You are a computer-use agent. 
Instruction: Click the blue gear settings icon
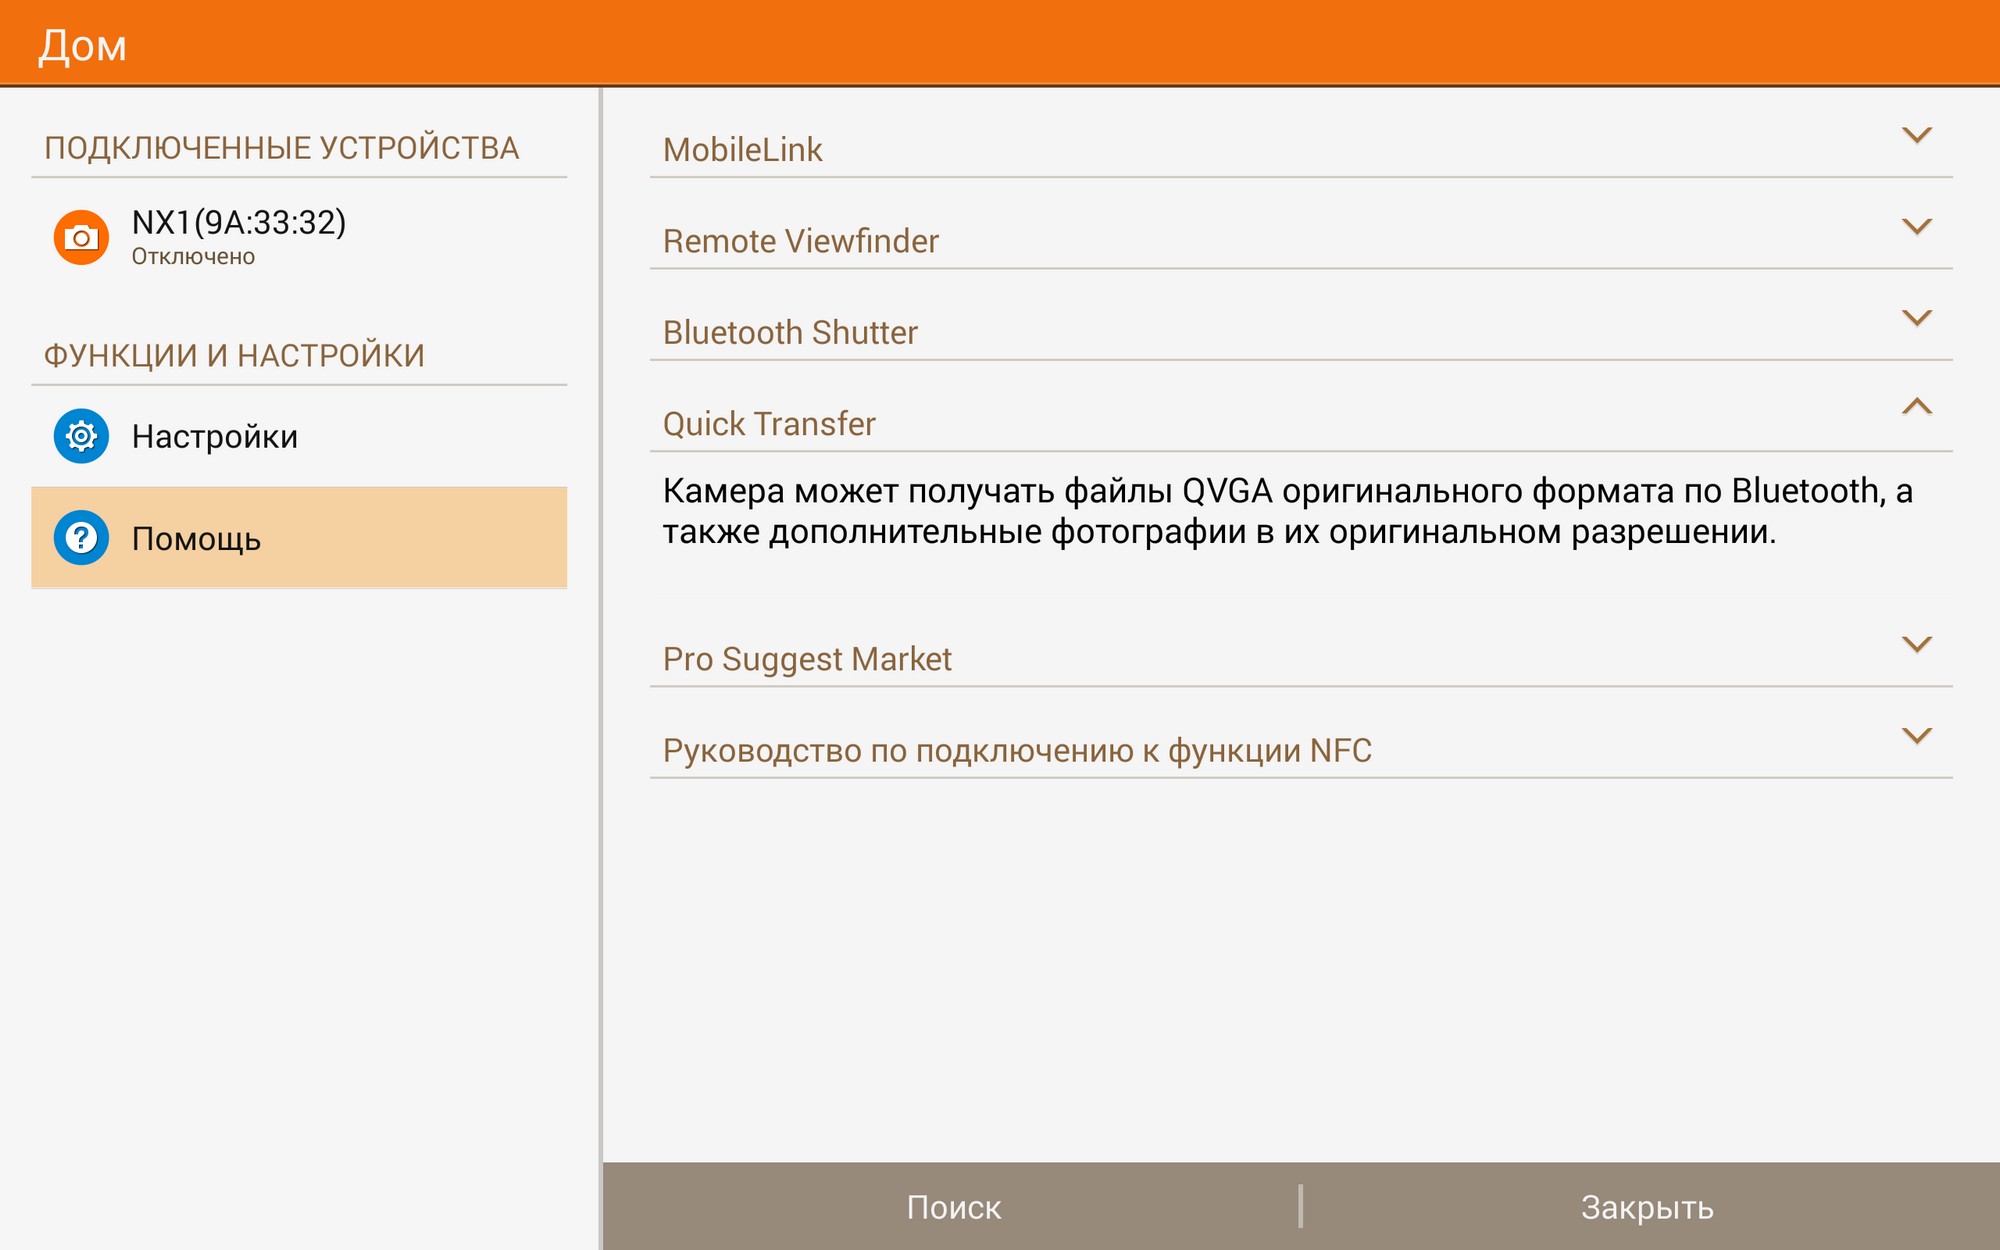tap(81, 436)
